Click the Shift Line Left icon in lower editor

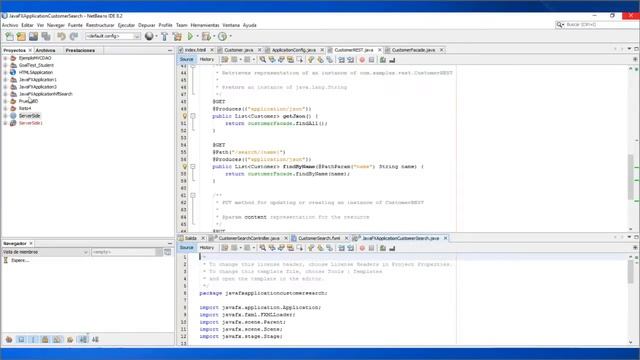[x=341, y=248]
